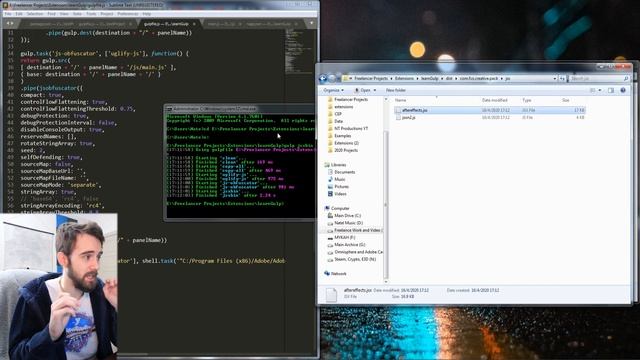Click the 2020 Projects folder icon
This screenshot has width=640, height=360.
(x=330, y=150)
